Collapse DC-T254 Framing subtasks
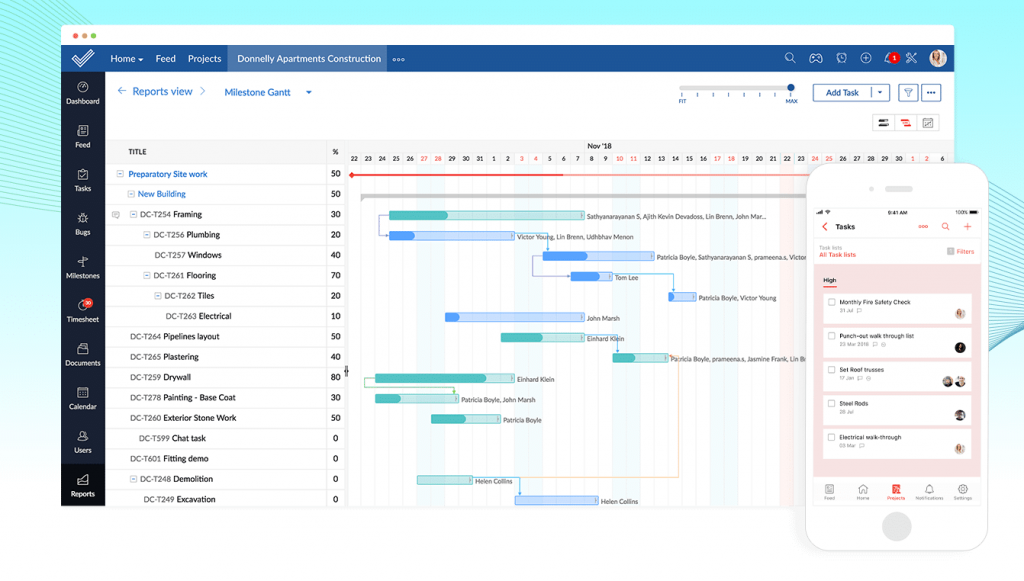 [x=133, y=214]
